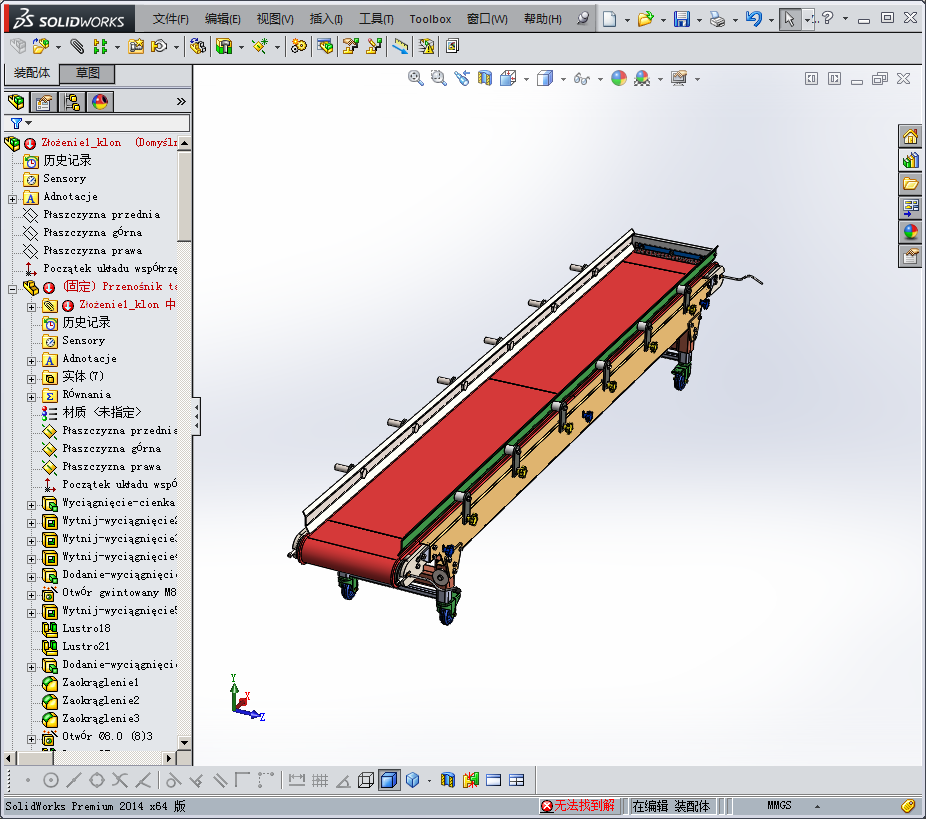Click the Section View icon
The width and height of the screenshot is (926, 819).
coord(485,78)
